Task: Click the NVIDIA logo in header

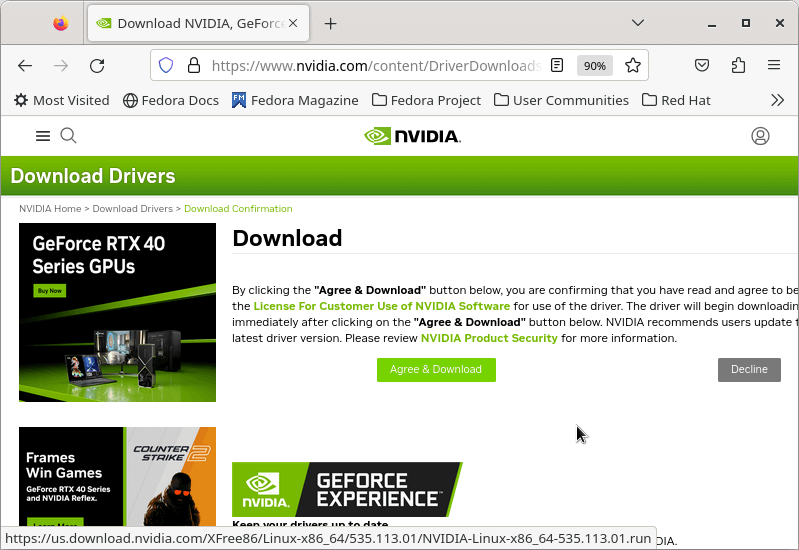Action: [412, 136]
